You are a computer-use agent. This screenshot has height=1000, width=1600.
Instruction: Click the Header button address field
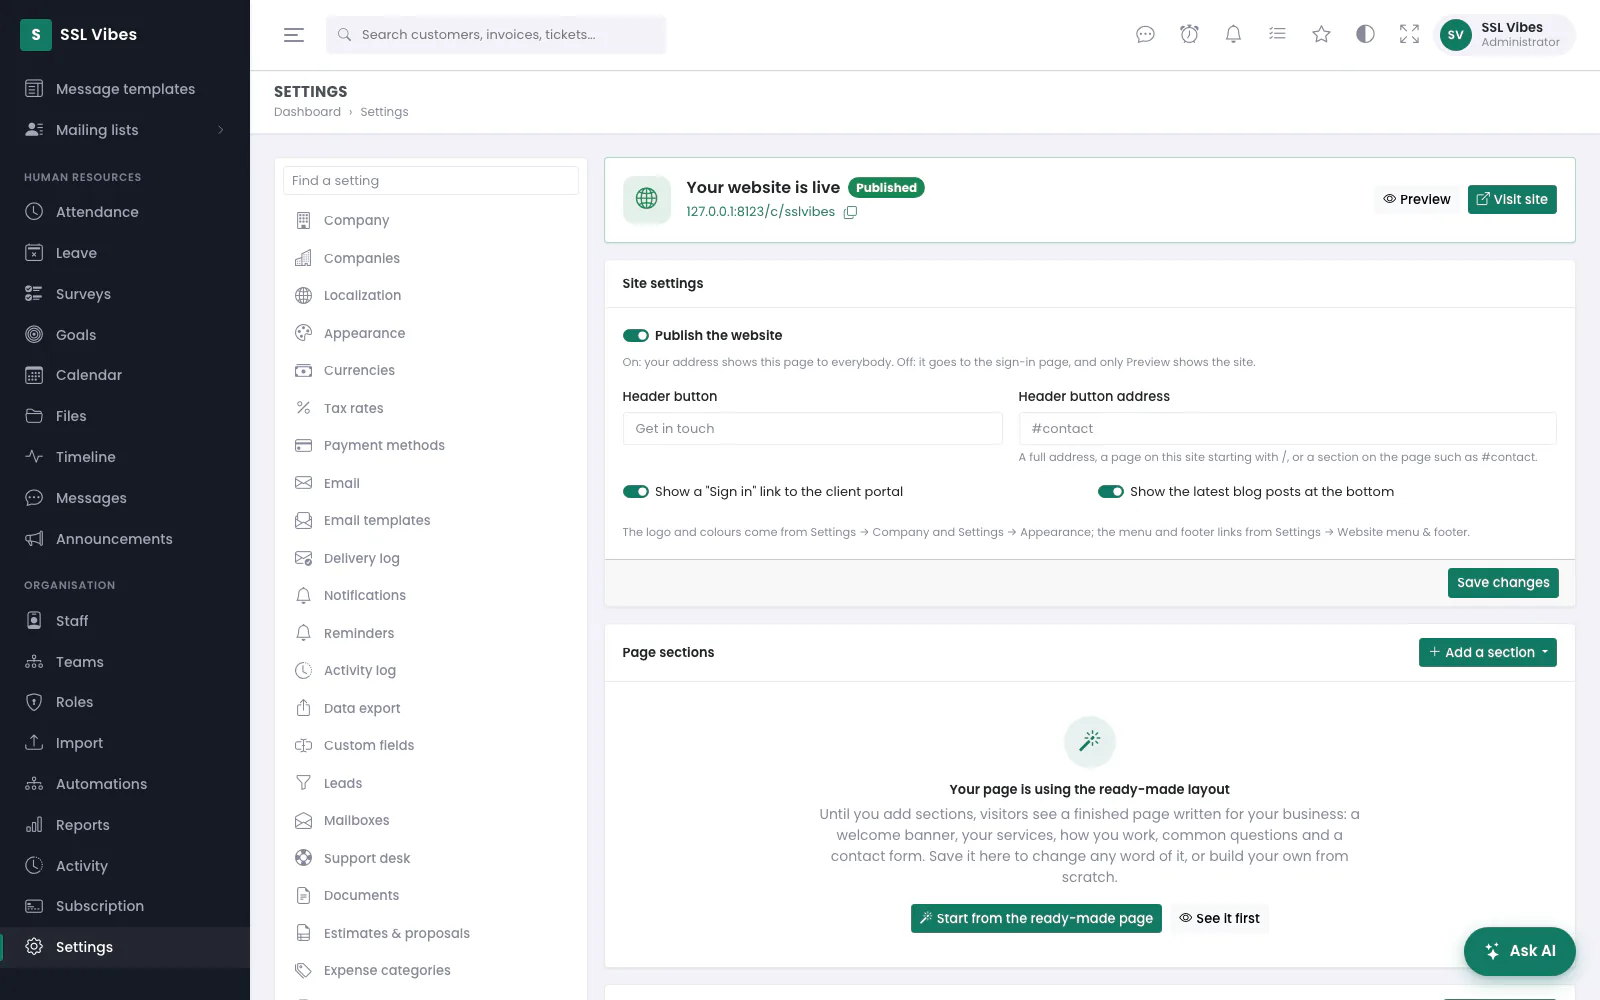coord(1287,429)
